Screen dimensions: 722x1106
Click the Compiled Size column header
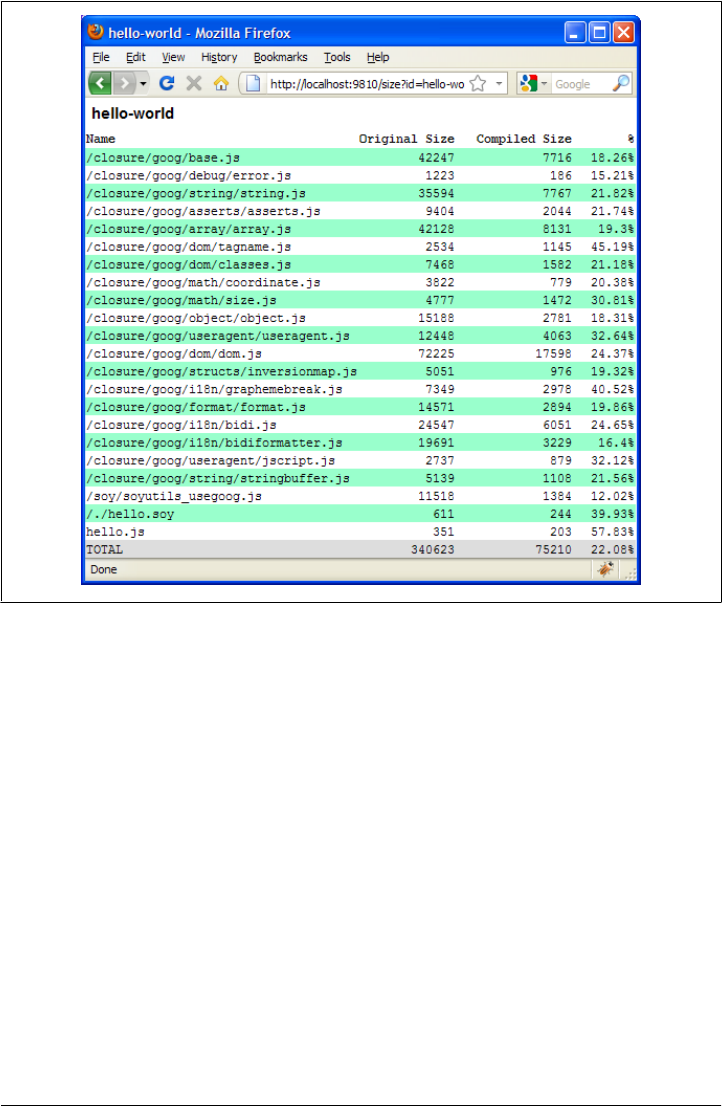524,139
